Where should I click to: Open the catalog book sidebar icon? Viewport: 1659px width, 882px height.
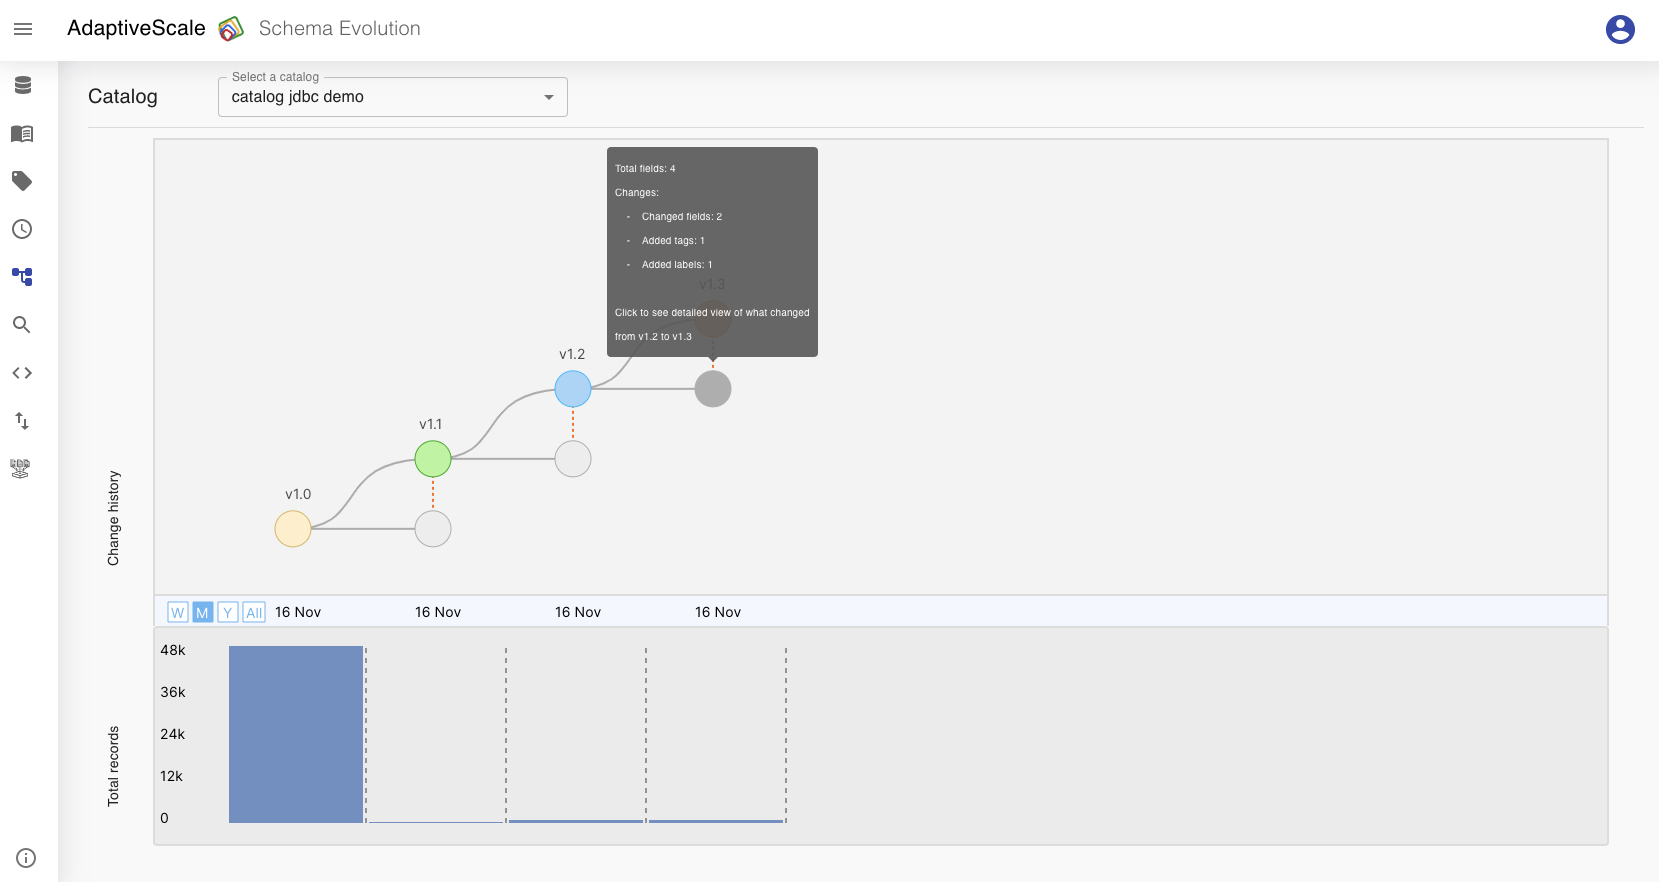[x=22, y=133]
